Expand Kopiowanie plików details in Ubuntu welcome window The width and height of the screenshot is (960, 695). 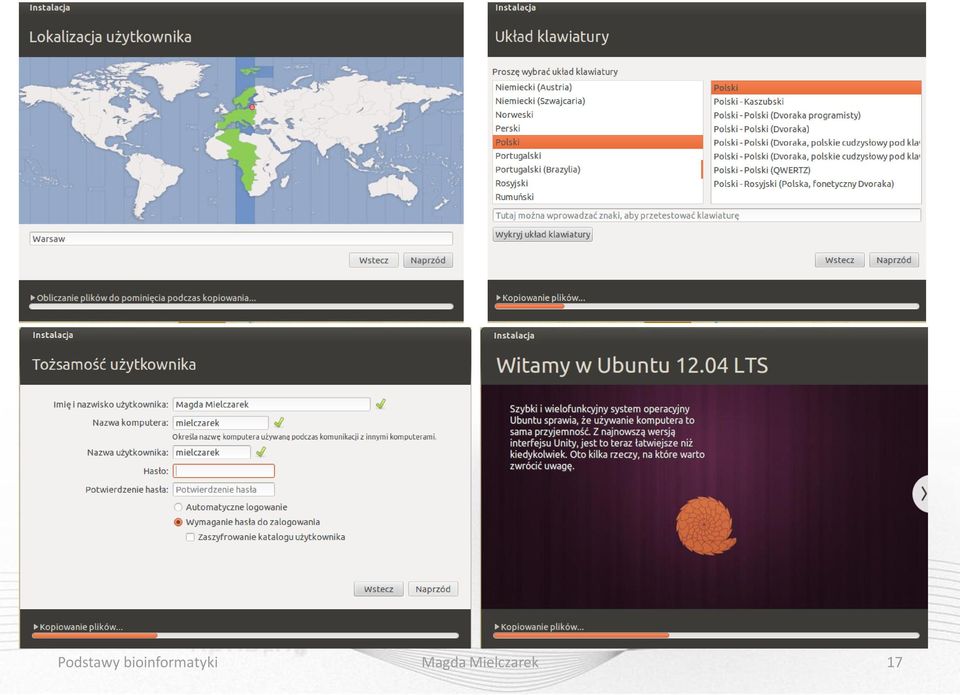(x=497, y=626)
